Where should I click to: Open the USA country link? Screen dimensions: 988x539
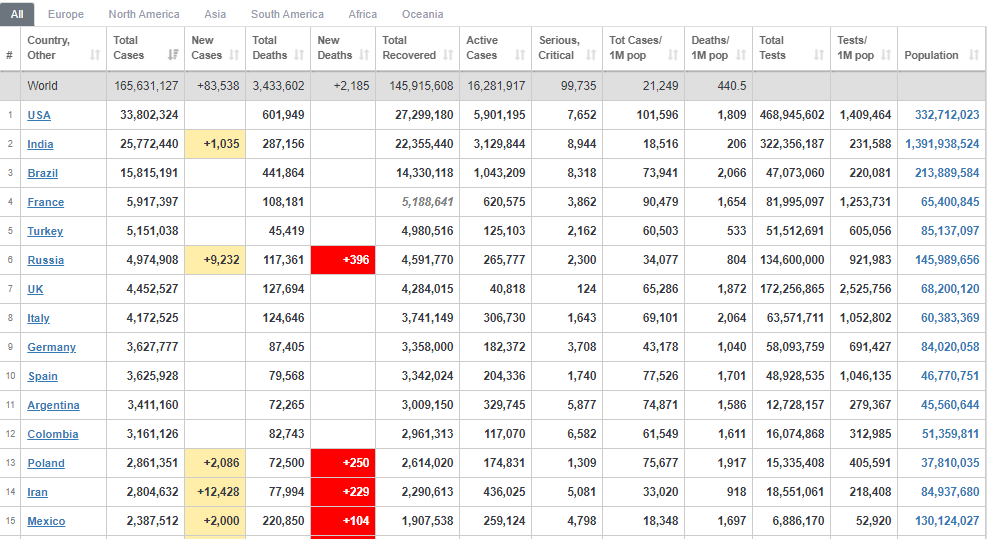point(39,115)
